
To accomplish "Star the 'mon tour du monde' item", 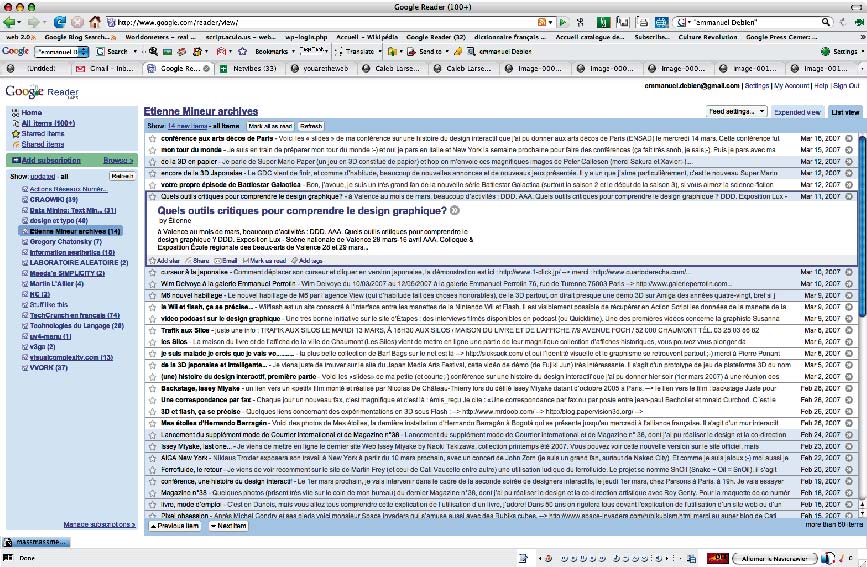I will coord(152,150).
